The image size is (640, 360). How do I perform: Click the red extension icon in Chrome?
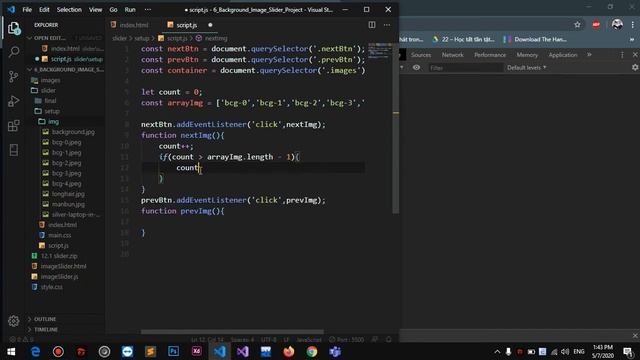click(596, 25)
